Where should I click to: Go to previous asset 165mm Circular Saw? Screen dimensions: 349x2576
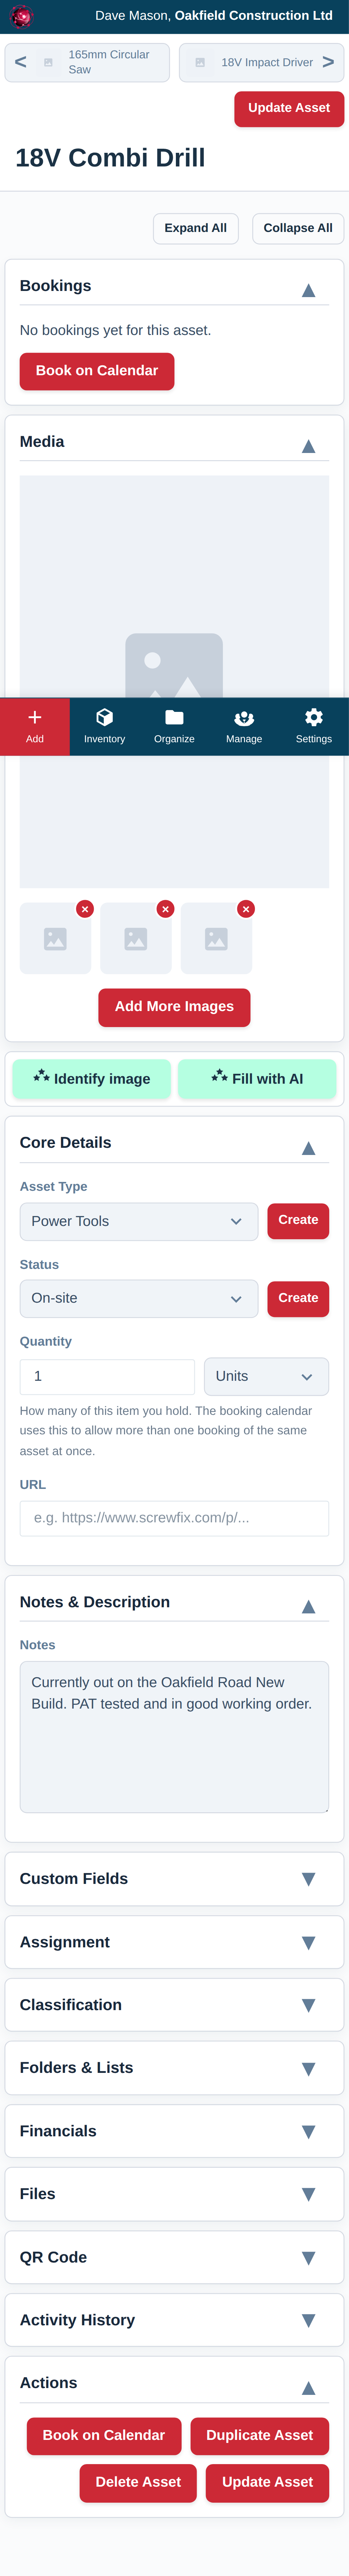click(87, 62)
